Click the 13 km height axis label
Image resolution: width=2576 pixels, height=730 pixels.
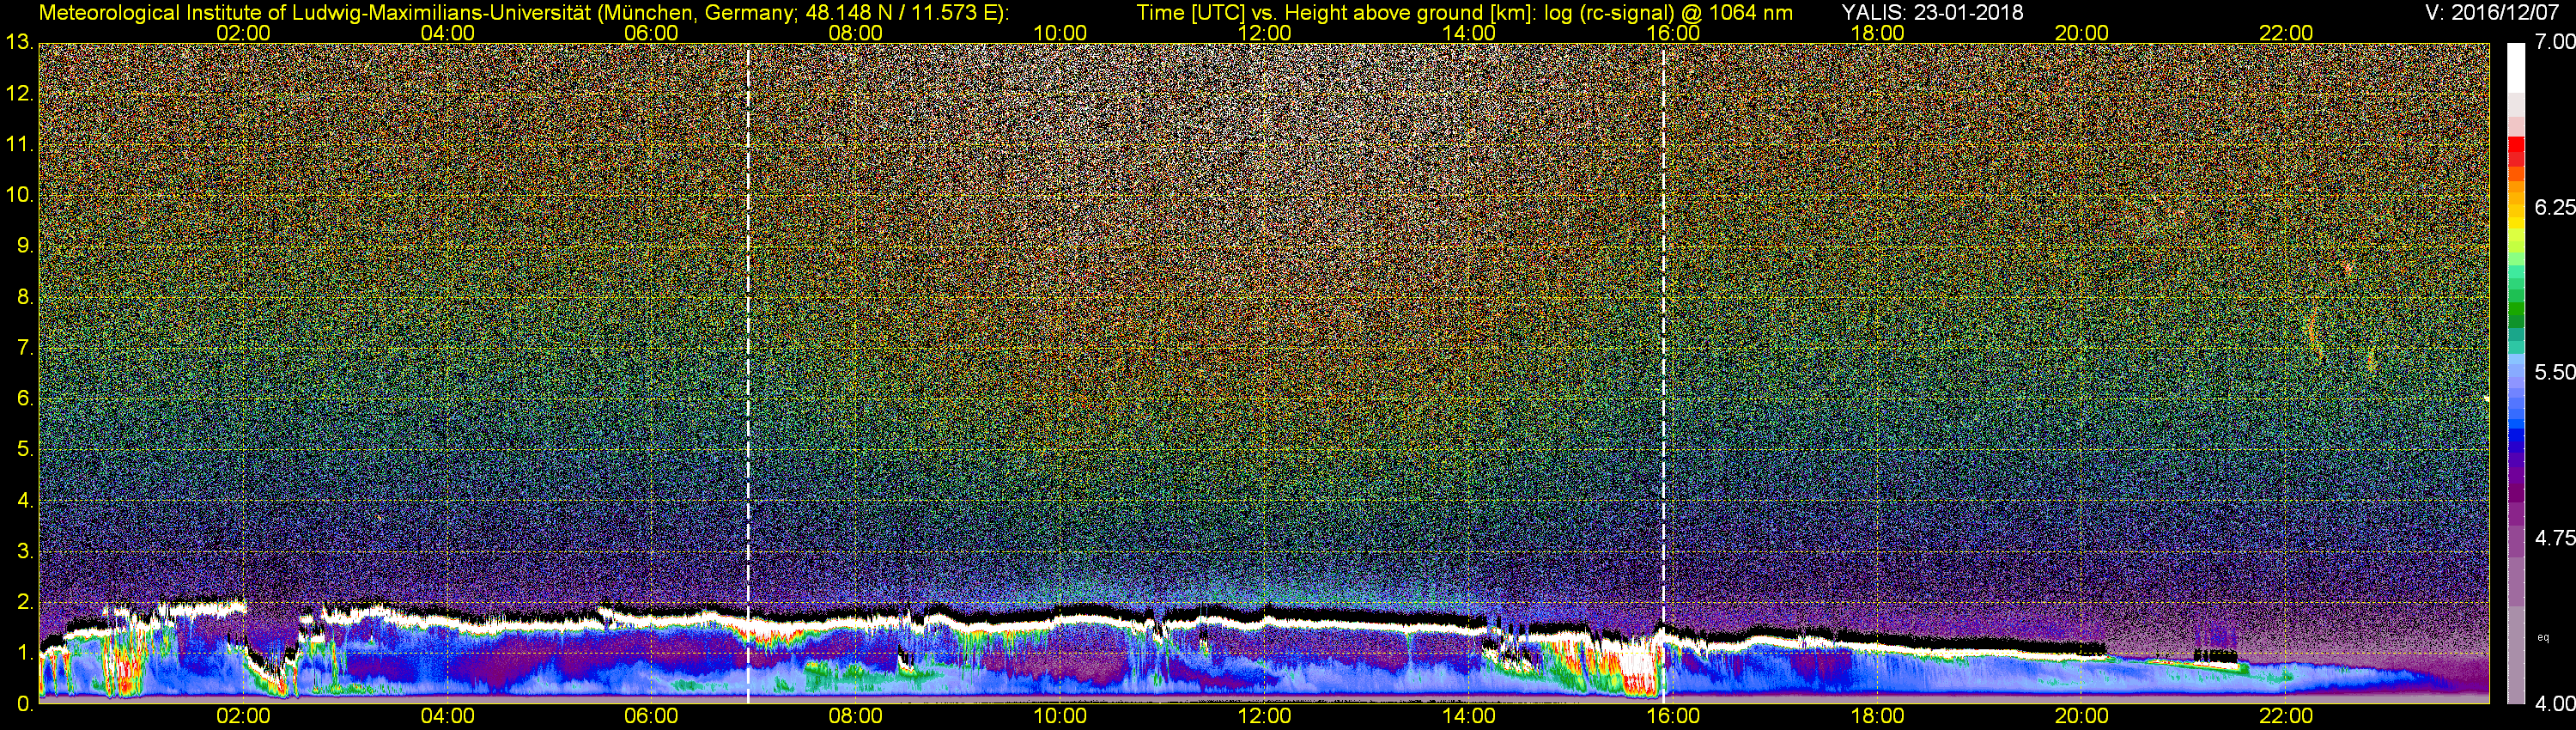(x=19, y=43)
